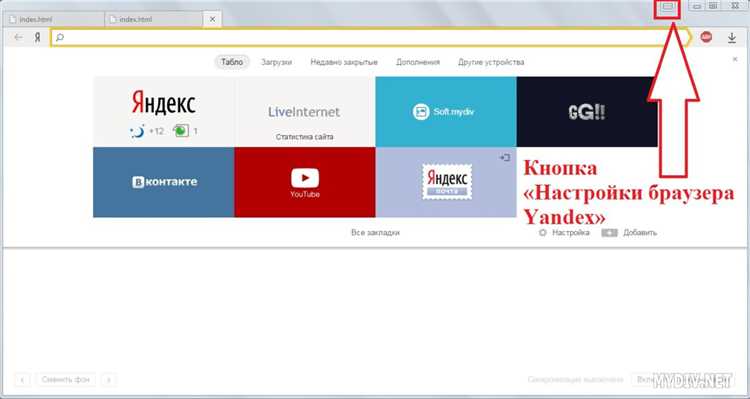Open the red Adblock extension icon
The image size is (750, 399).
[x=706, y=37]
